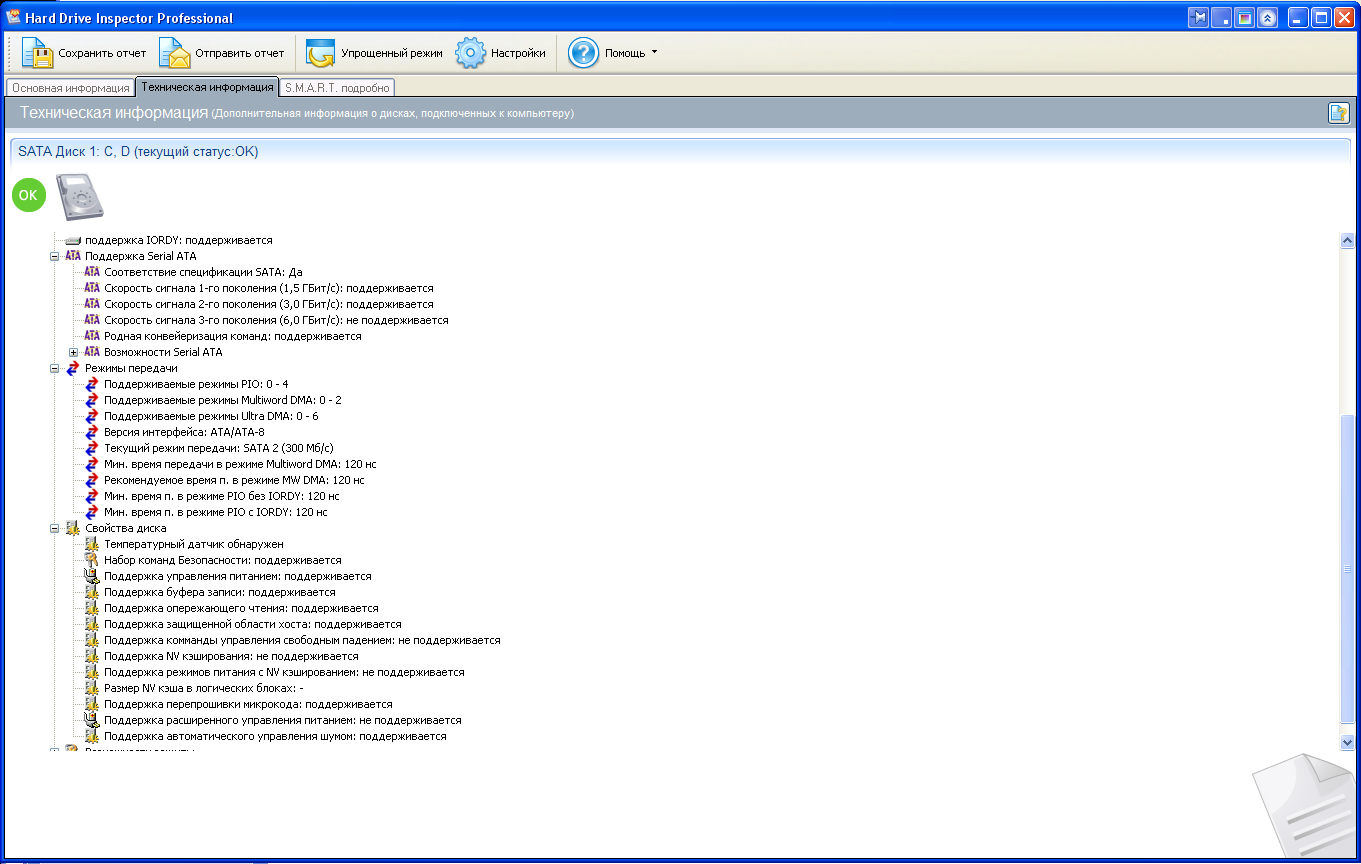Image resolution: width=1361 pixels, height=864 pixels.
Task: Click the double-chevron roll-up title bar button
Action: (1267, 18)
